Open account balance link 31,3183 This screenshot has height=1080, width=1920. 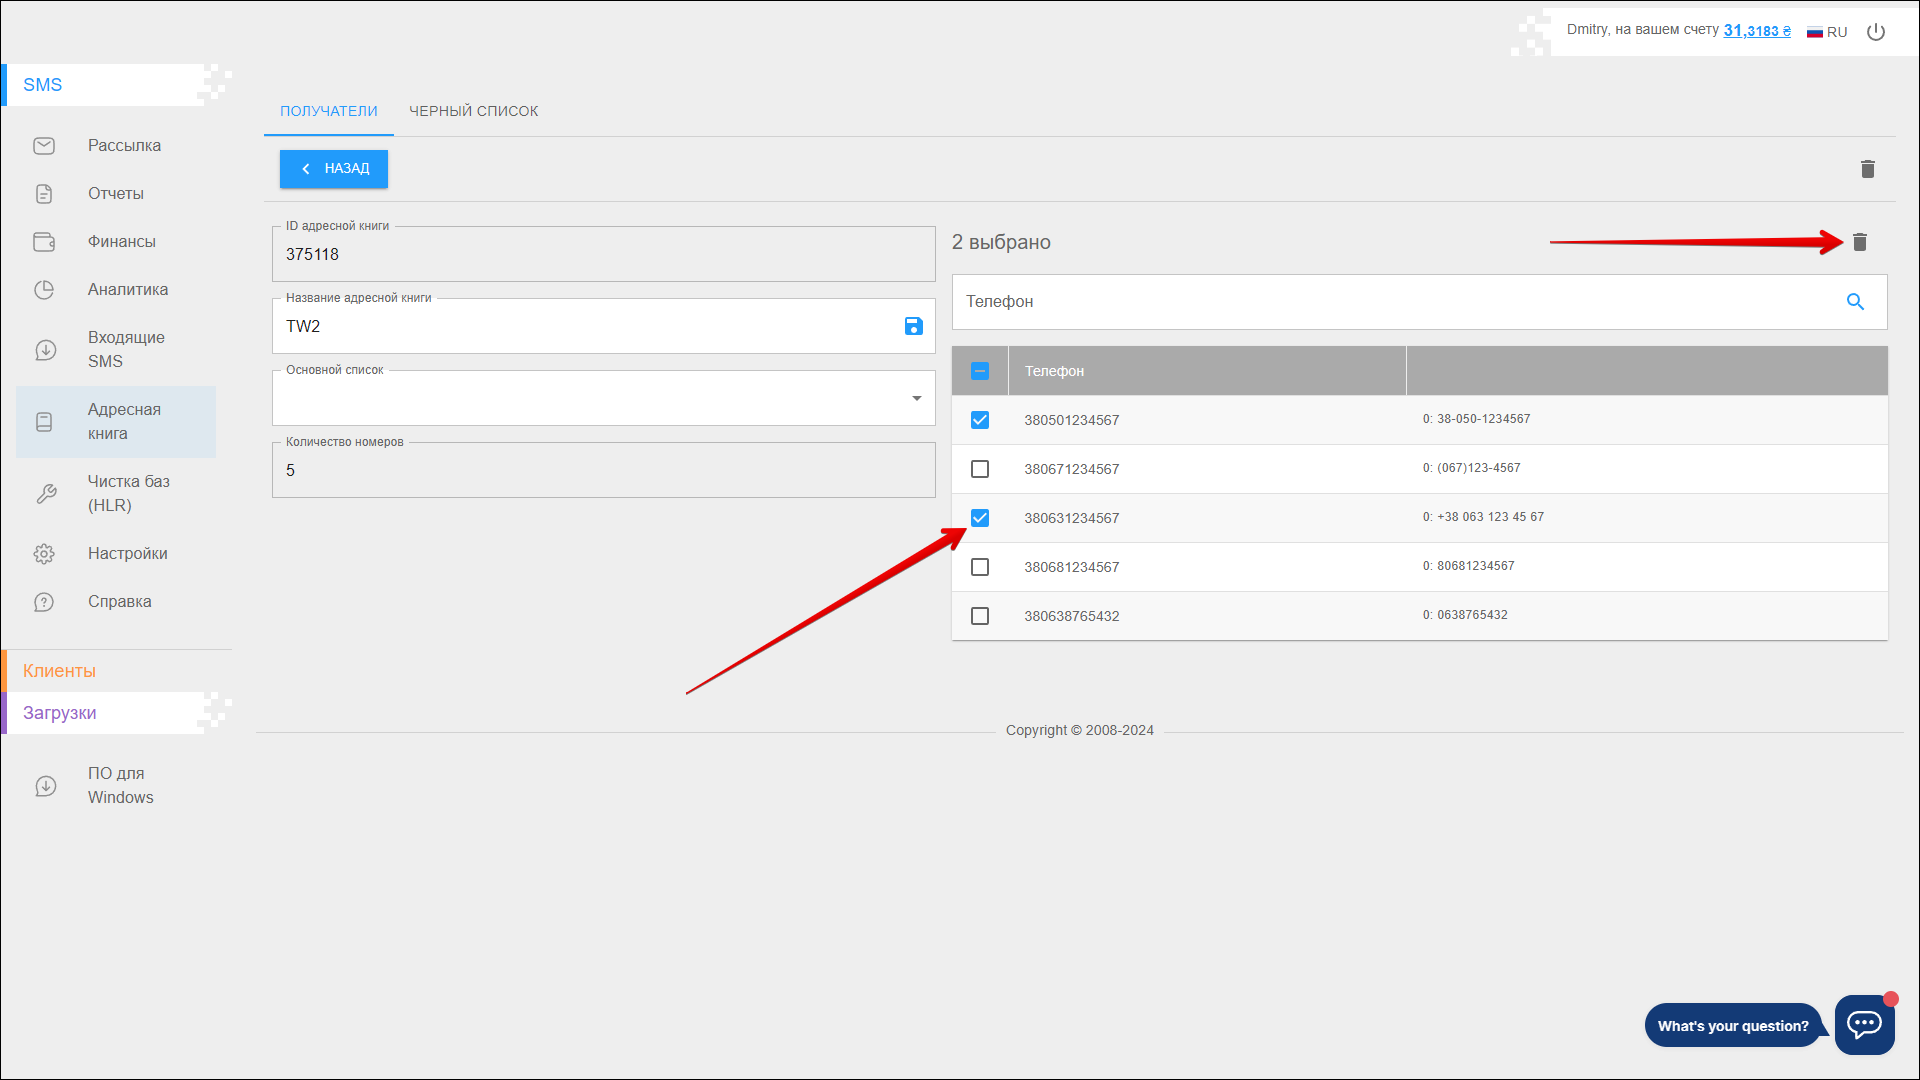pyautogui.click(x=1756, y=31)
